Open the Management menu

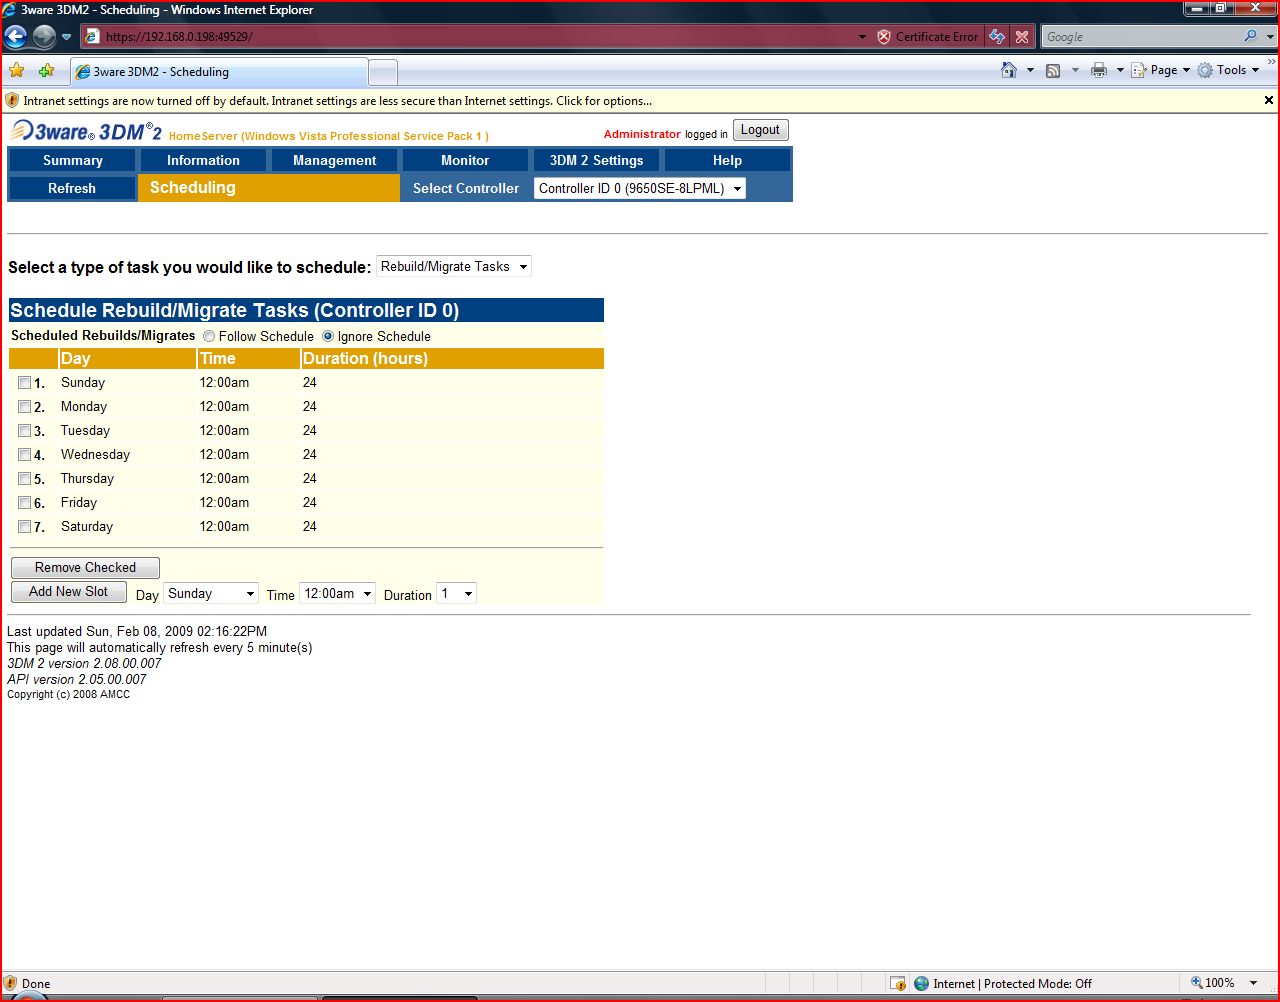334,160
